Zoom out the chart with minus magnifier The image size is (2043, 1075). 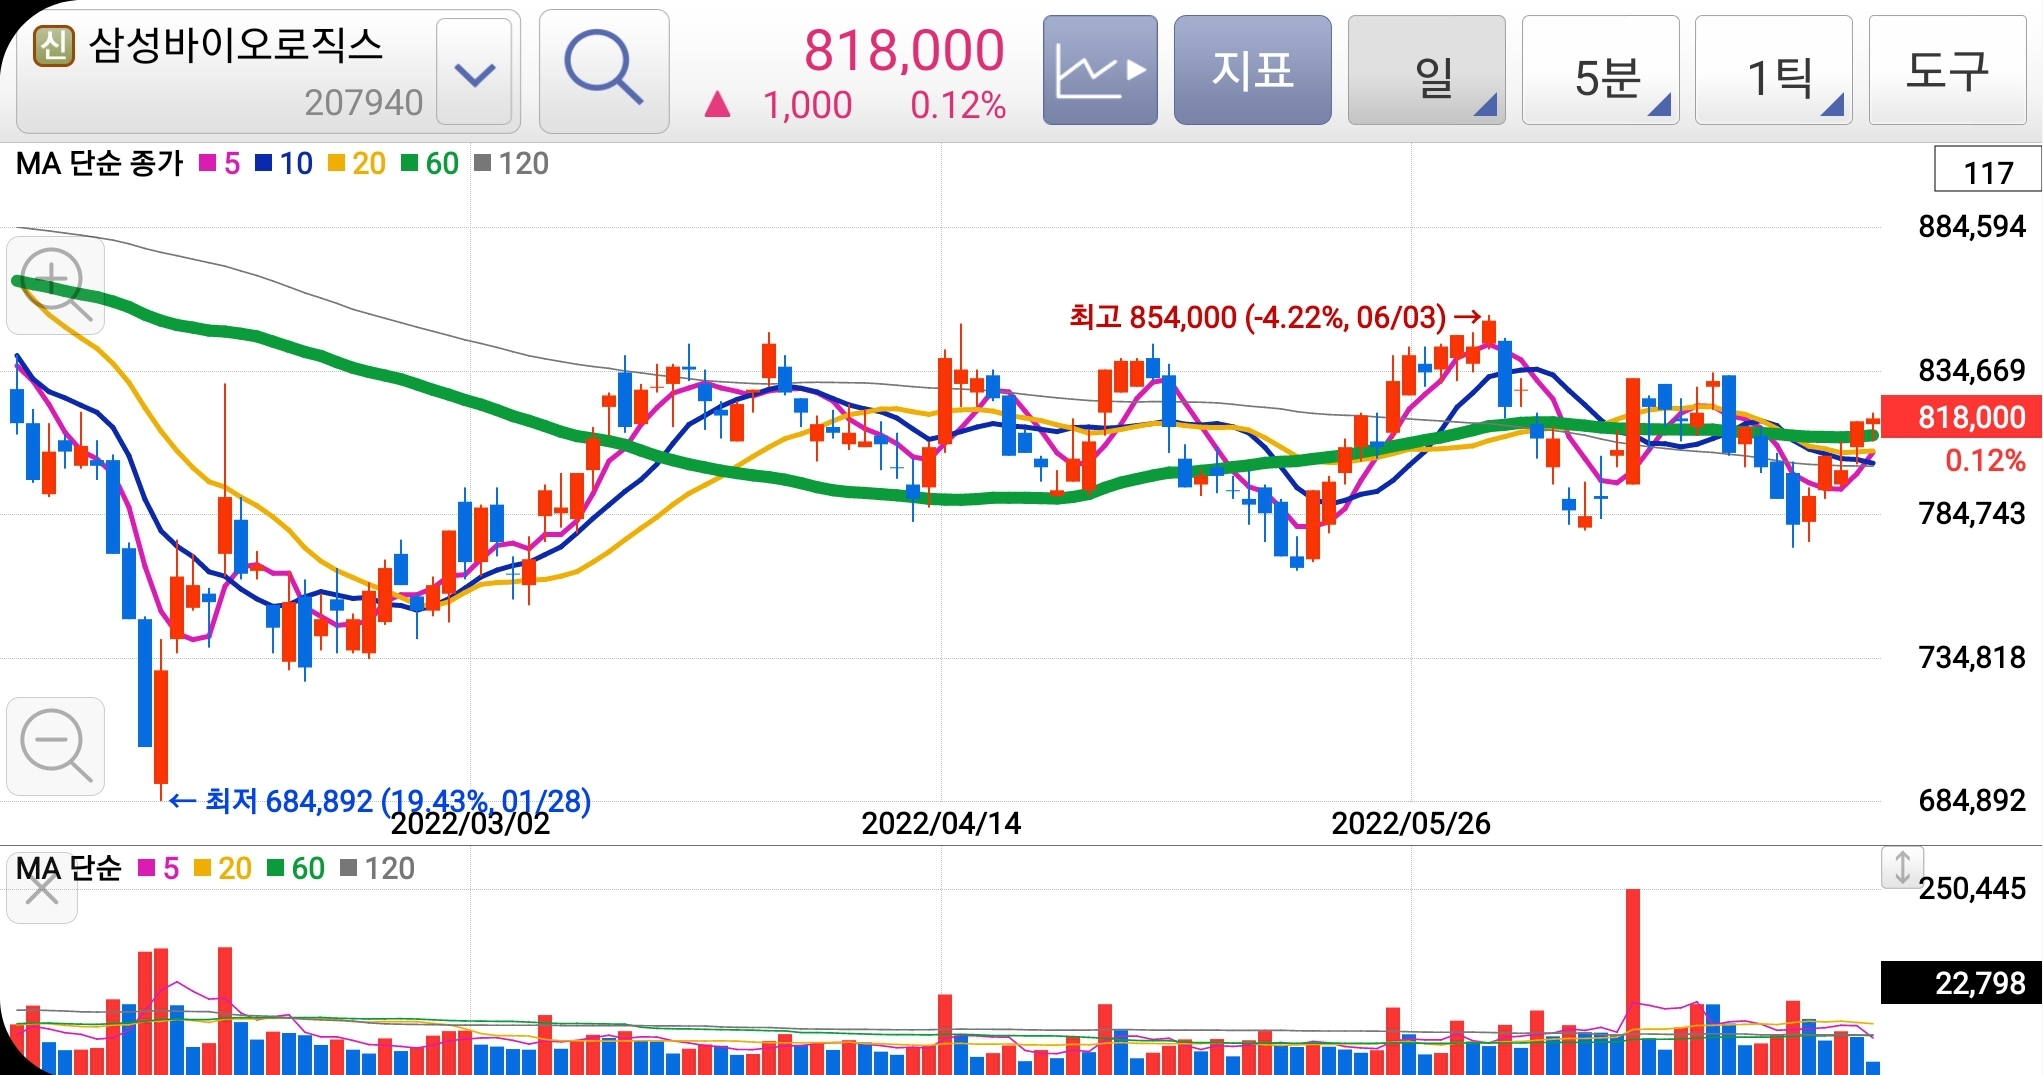point(56,746)
